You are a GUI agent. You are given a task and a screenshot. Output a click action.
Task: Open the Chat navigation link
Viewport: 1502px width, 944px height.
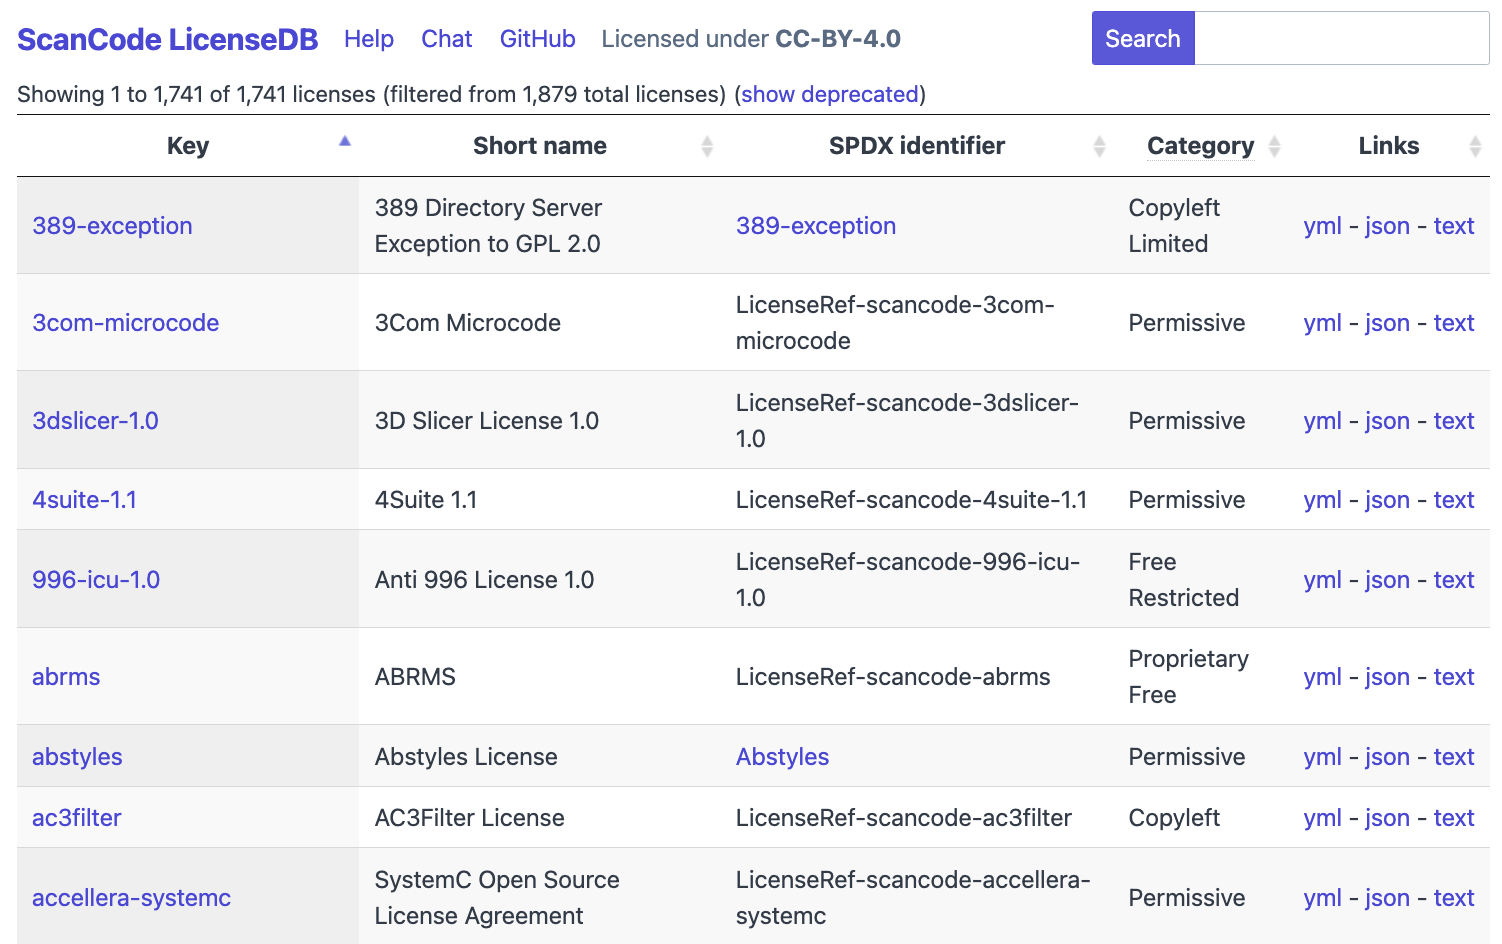(446, 39)
